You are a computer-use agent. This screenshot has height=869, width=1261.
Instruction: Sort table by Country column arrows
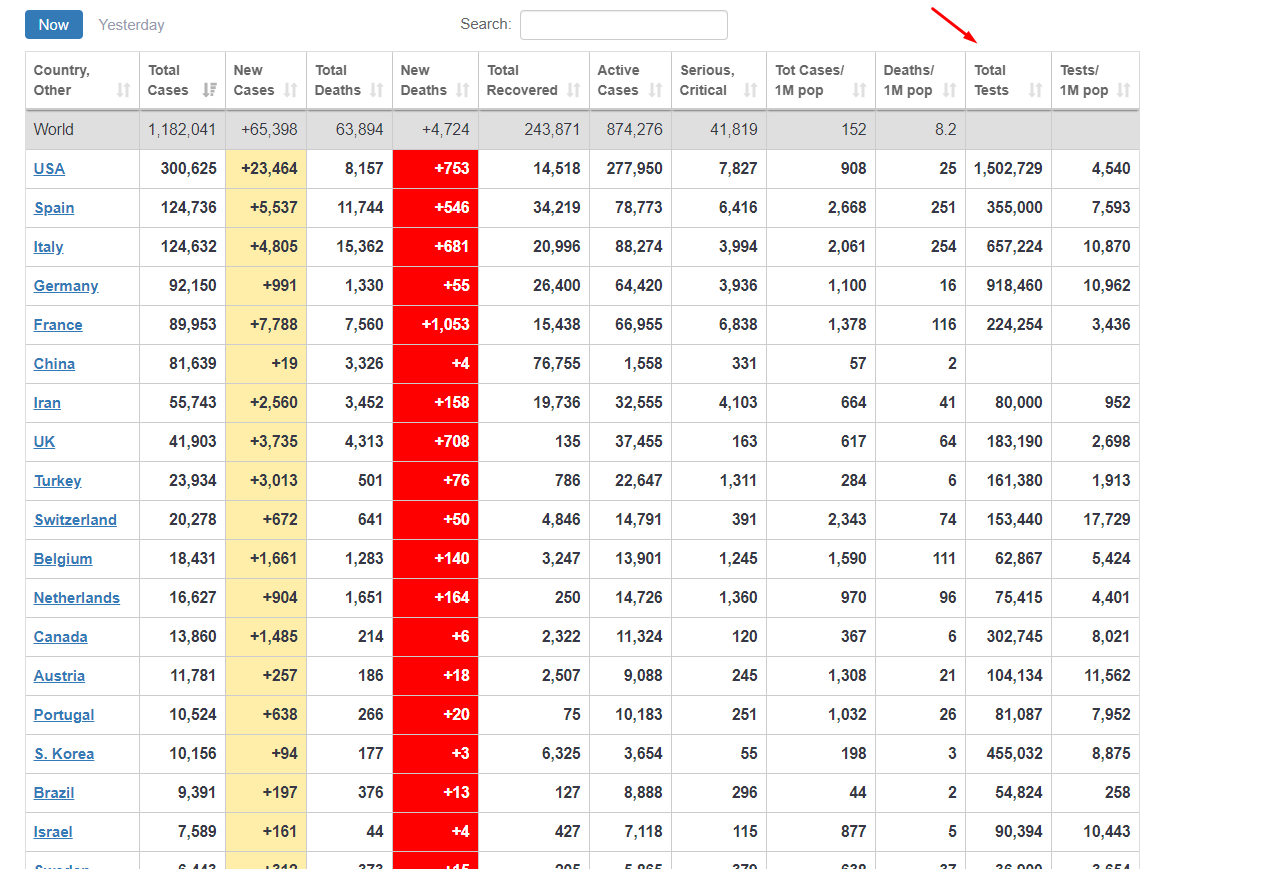124,90
